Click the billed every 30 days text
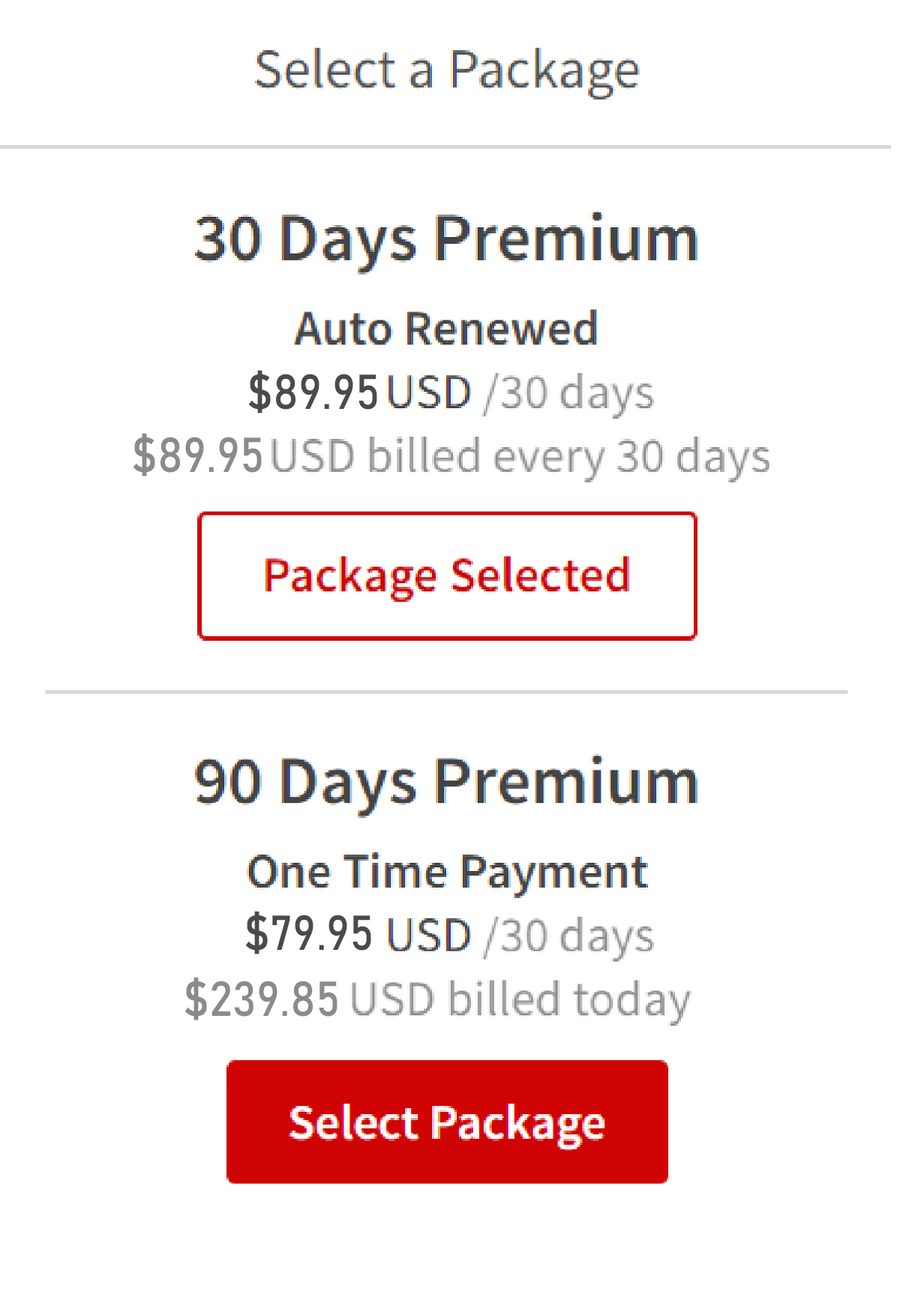 (x=568, y=456)
